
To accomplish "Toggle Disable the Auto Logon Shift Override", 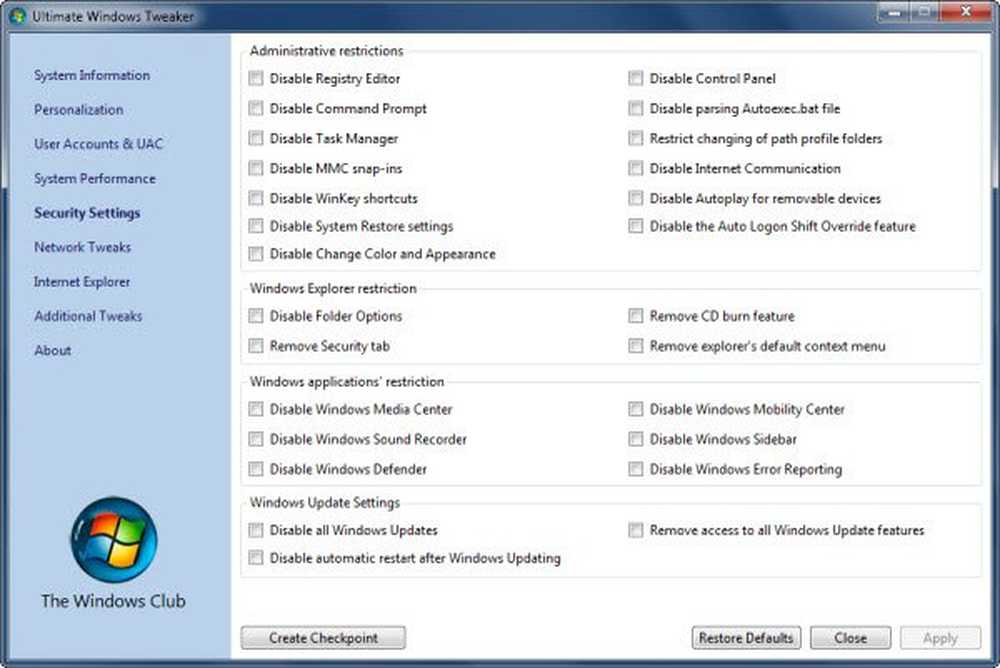I will (x=636, y=226).
